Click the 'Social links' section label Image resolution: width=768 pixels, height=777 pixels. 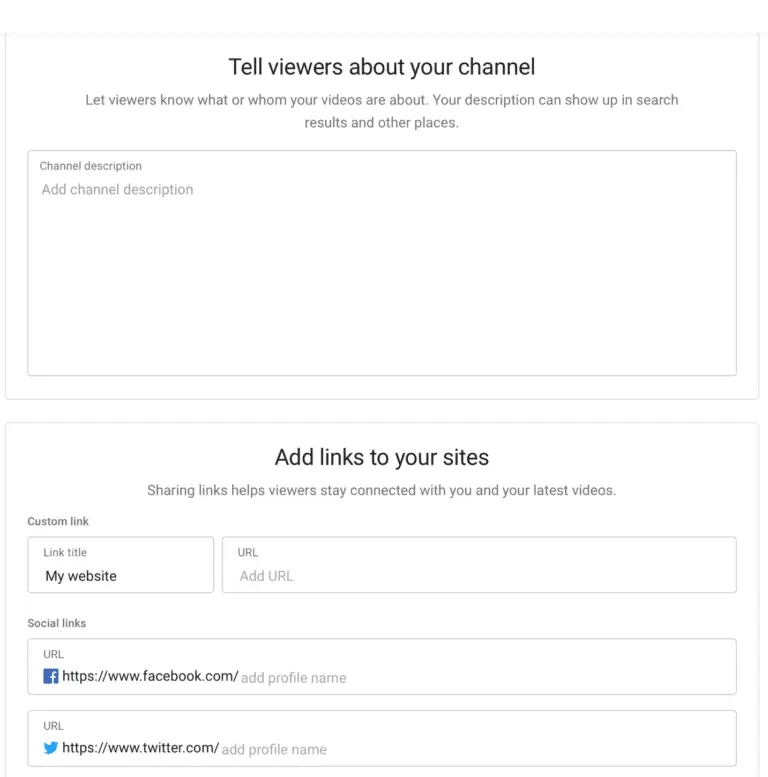(57, 623)
